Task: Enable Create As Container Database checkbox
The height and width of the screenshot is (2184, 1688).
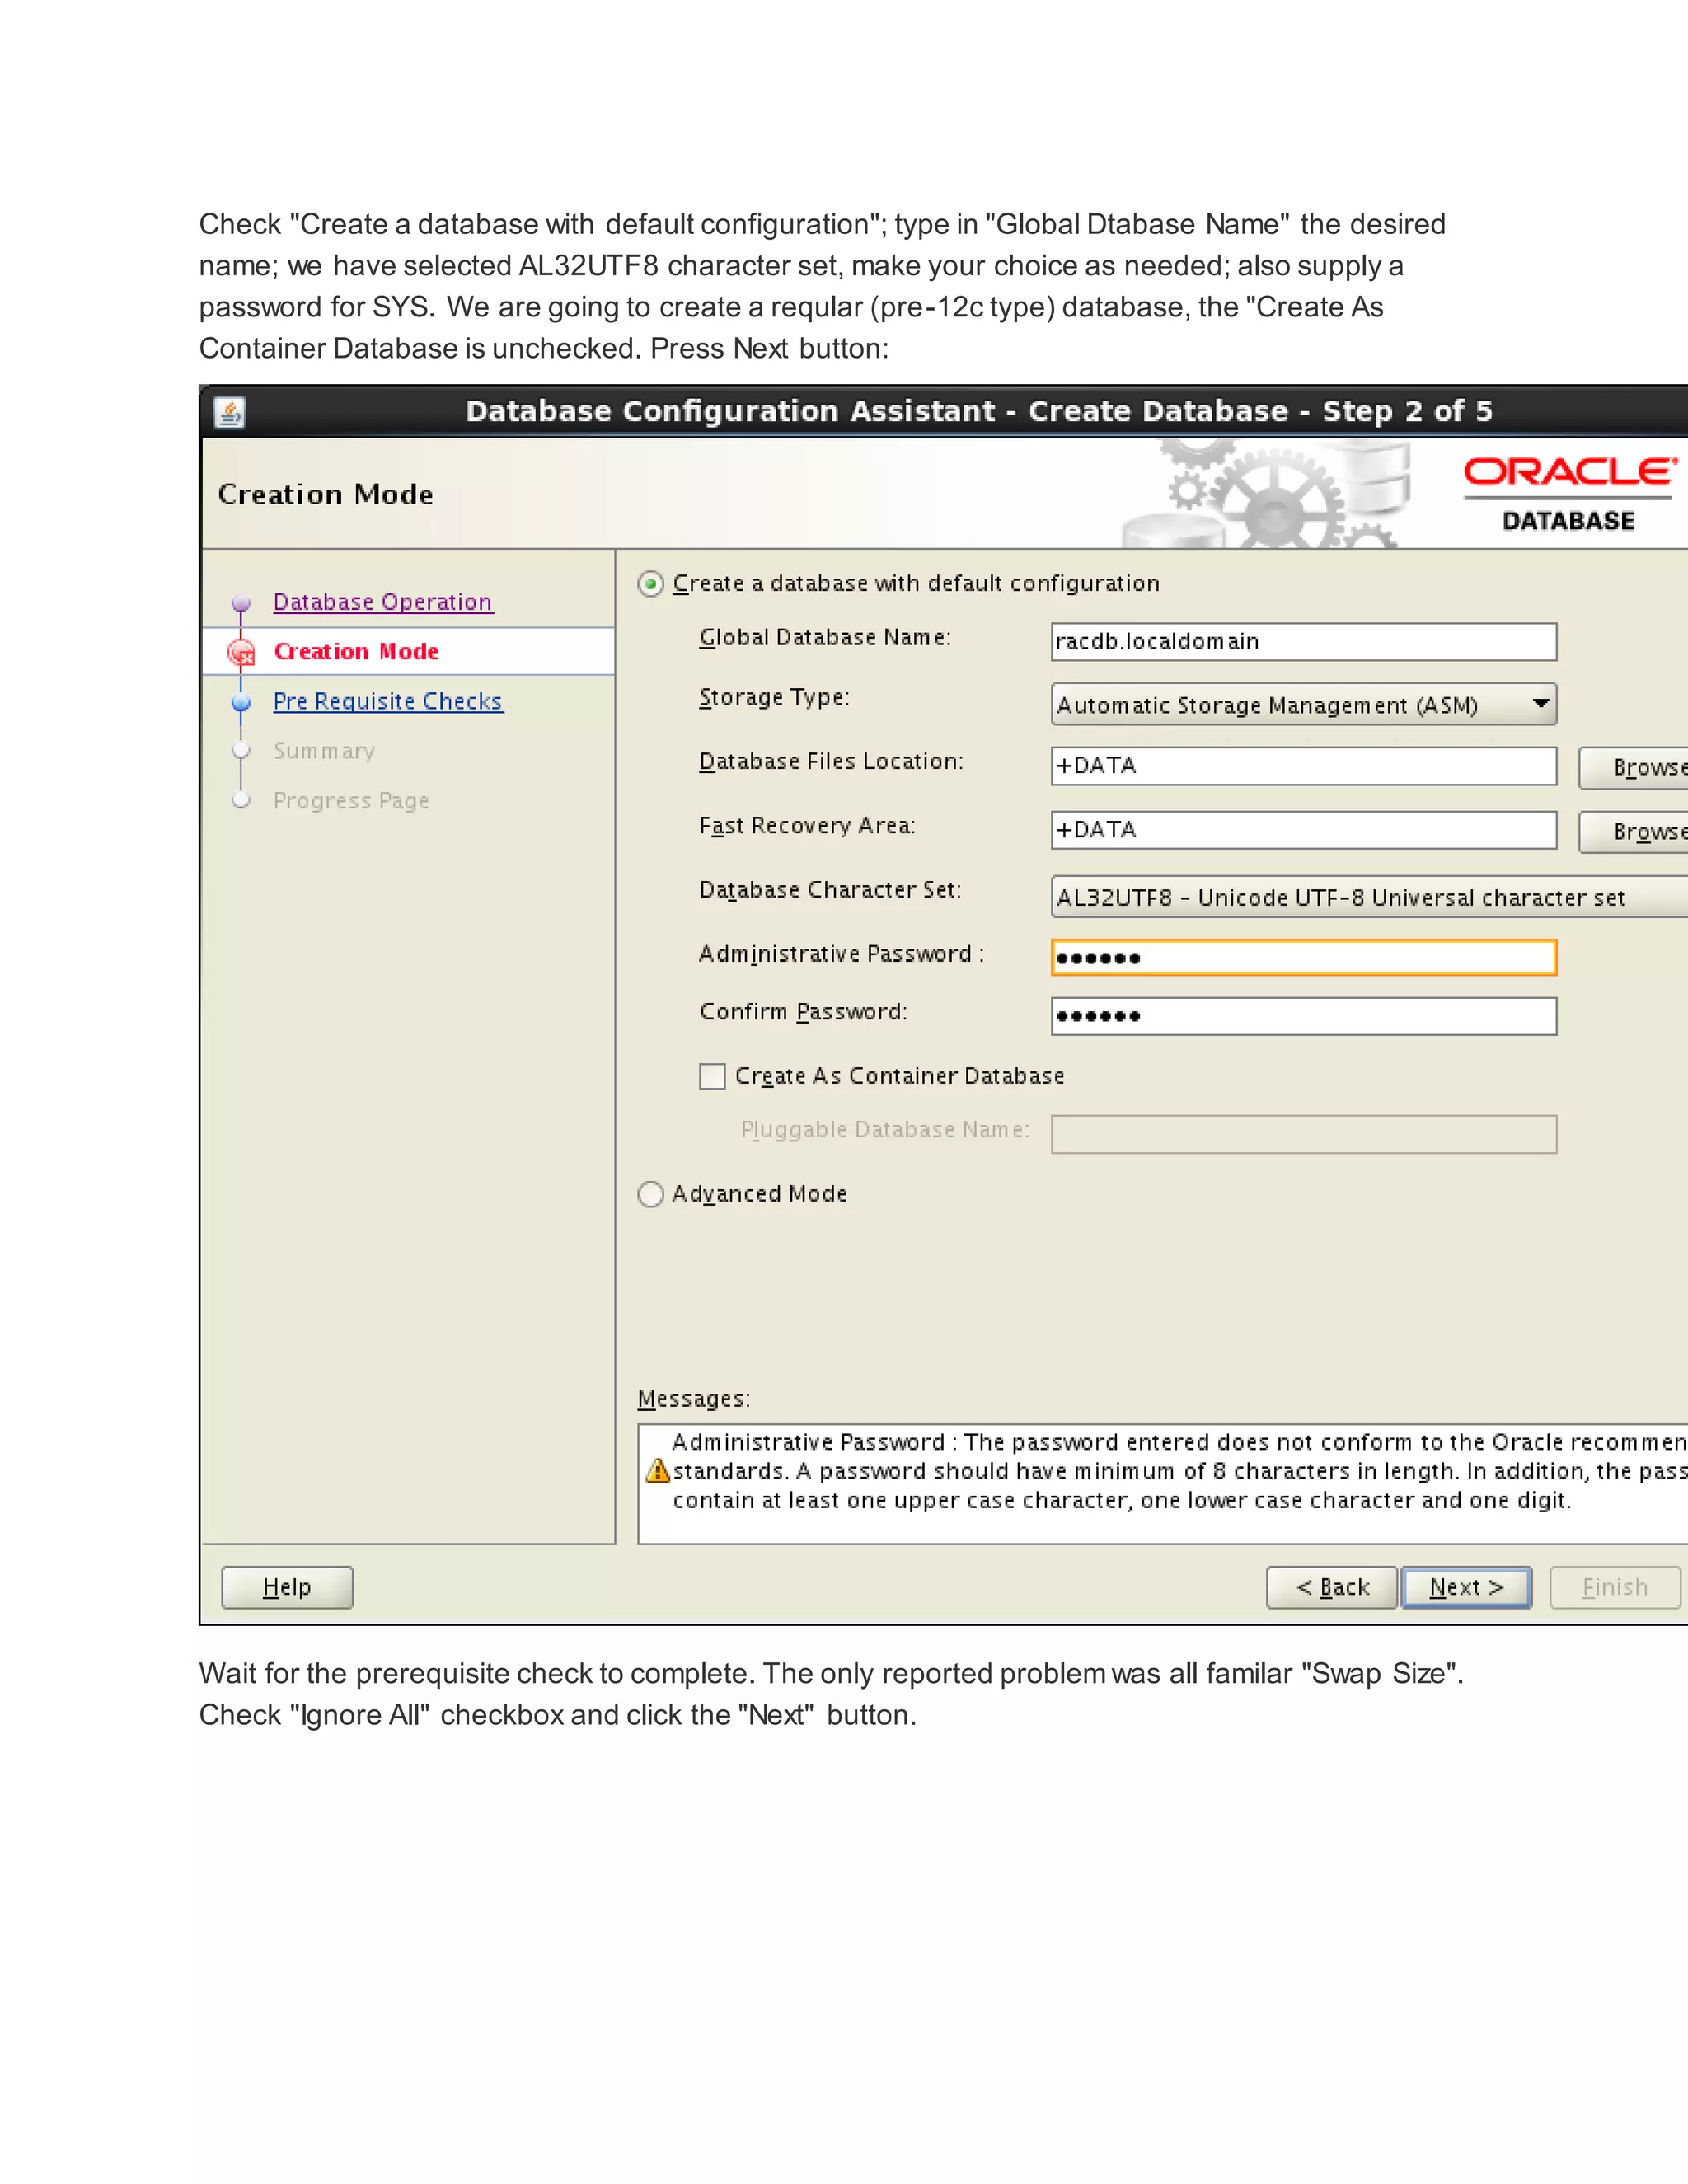Action: coord(712,1076)
